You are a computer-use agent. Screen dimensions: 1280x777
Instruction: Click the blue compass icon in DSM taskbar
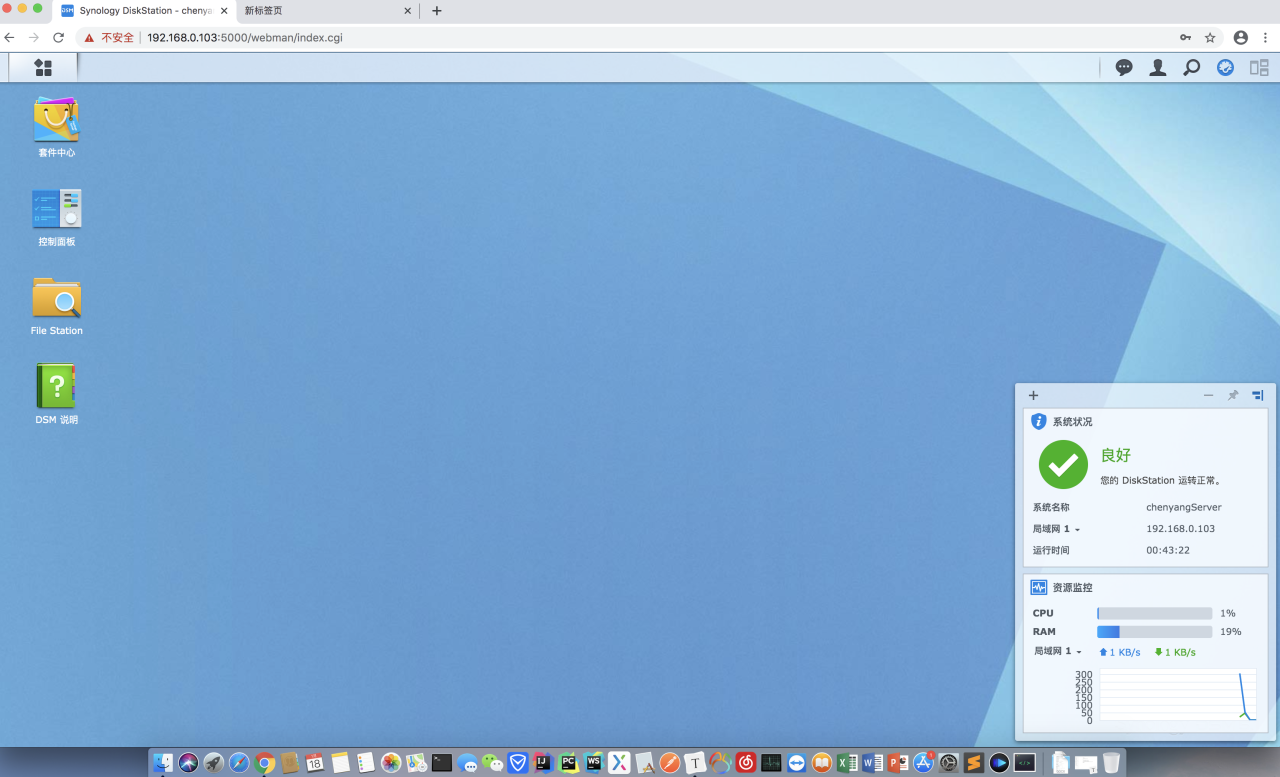1225,68
